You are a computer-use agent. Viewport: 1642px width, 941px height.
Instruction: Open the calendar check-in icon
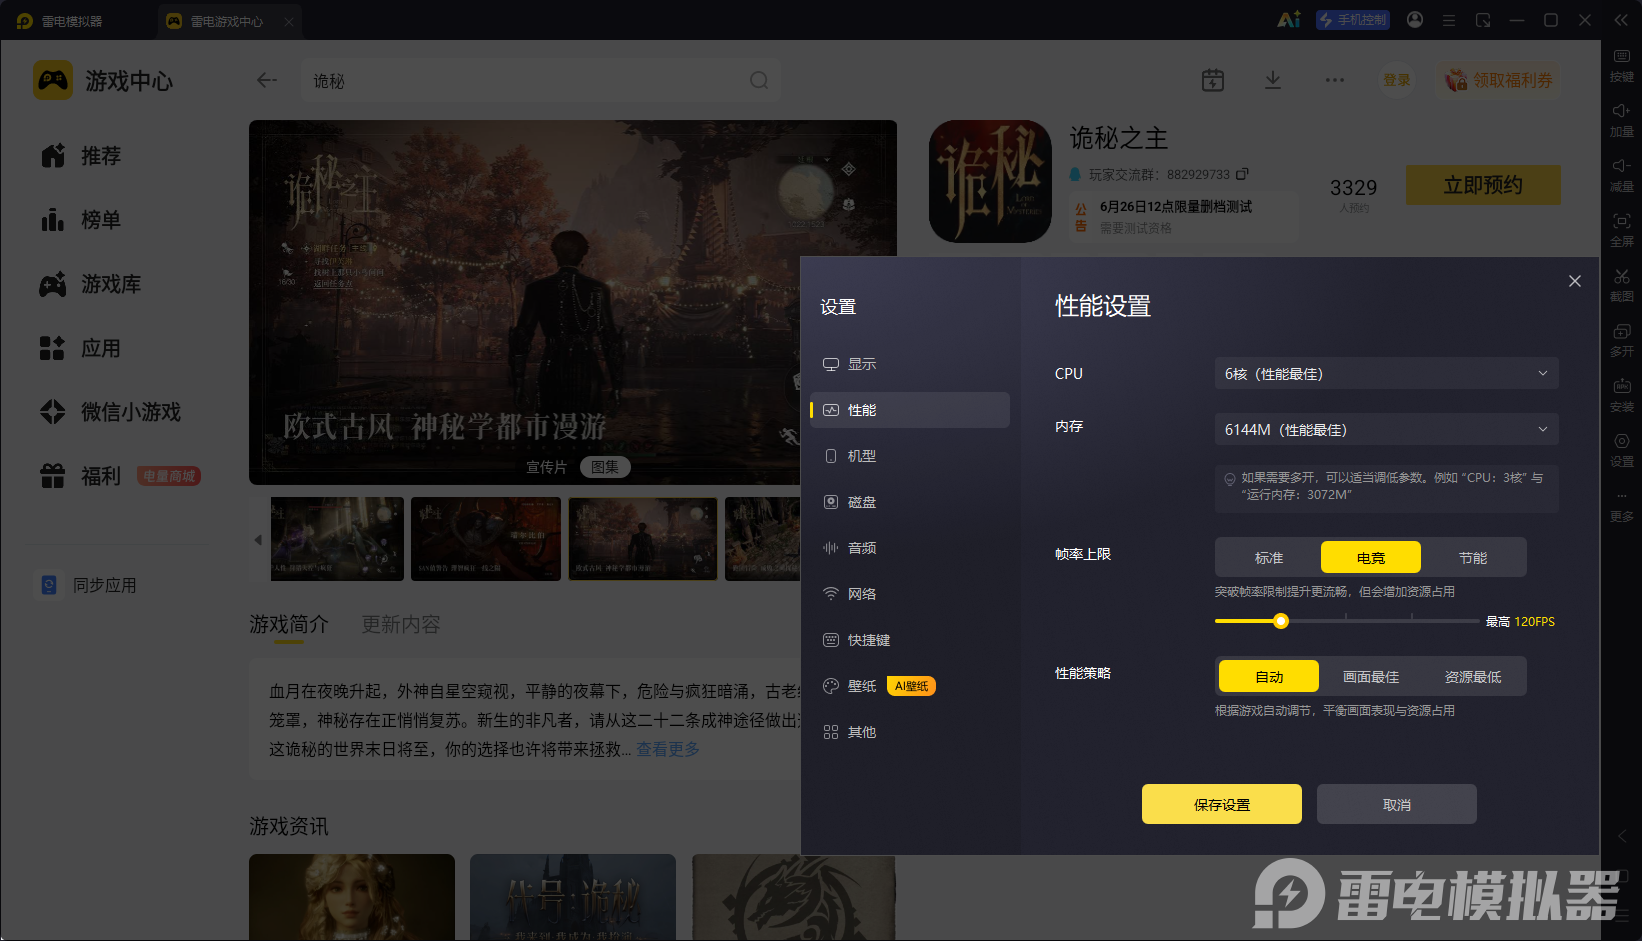pos(1213,80)
